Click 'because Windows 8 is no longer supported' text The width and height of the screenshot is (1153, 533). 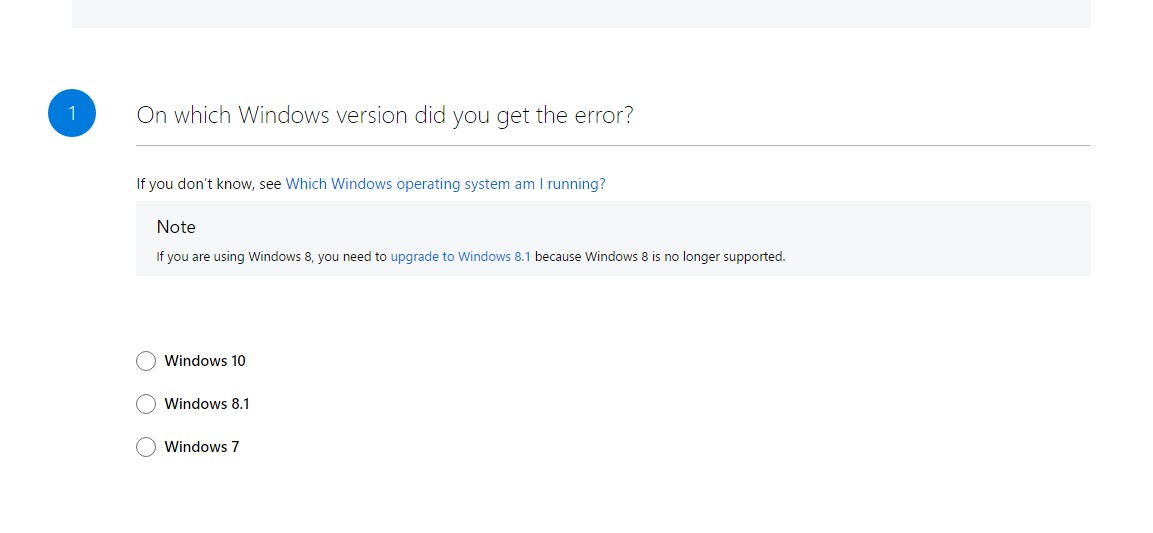coord(660,257)
